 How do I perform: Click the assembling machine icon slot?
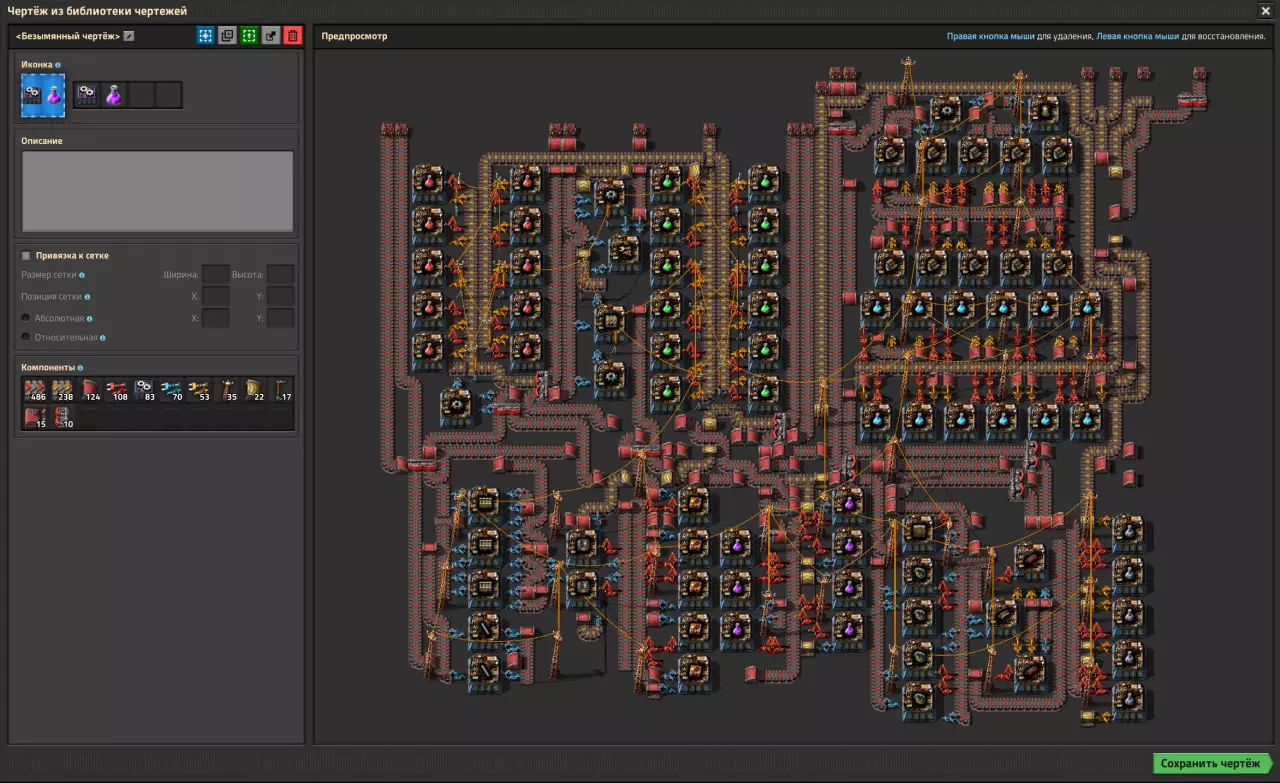point(87,95)
